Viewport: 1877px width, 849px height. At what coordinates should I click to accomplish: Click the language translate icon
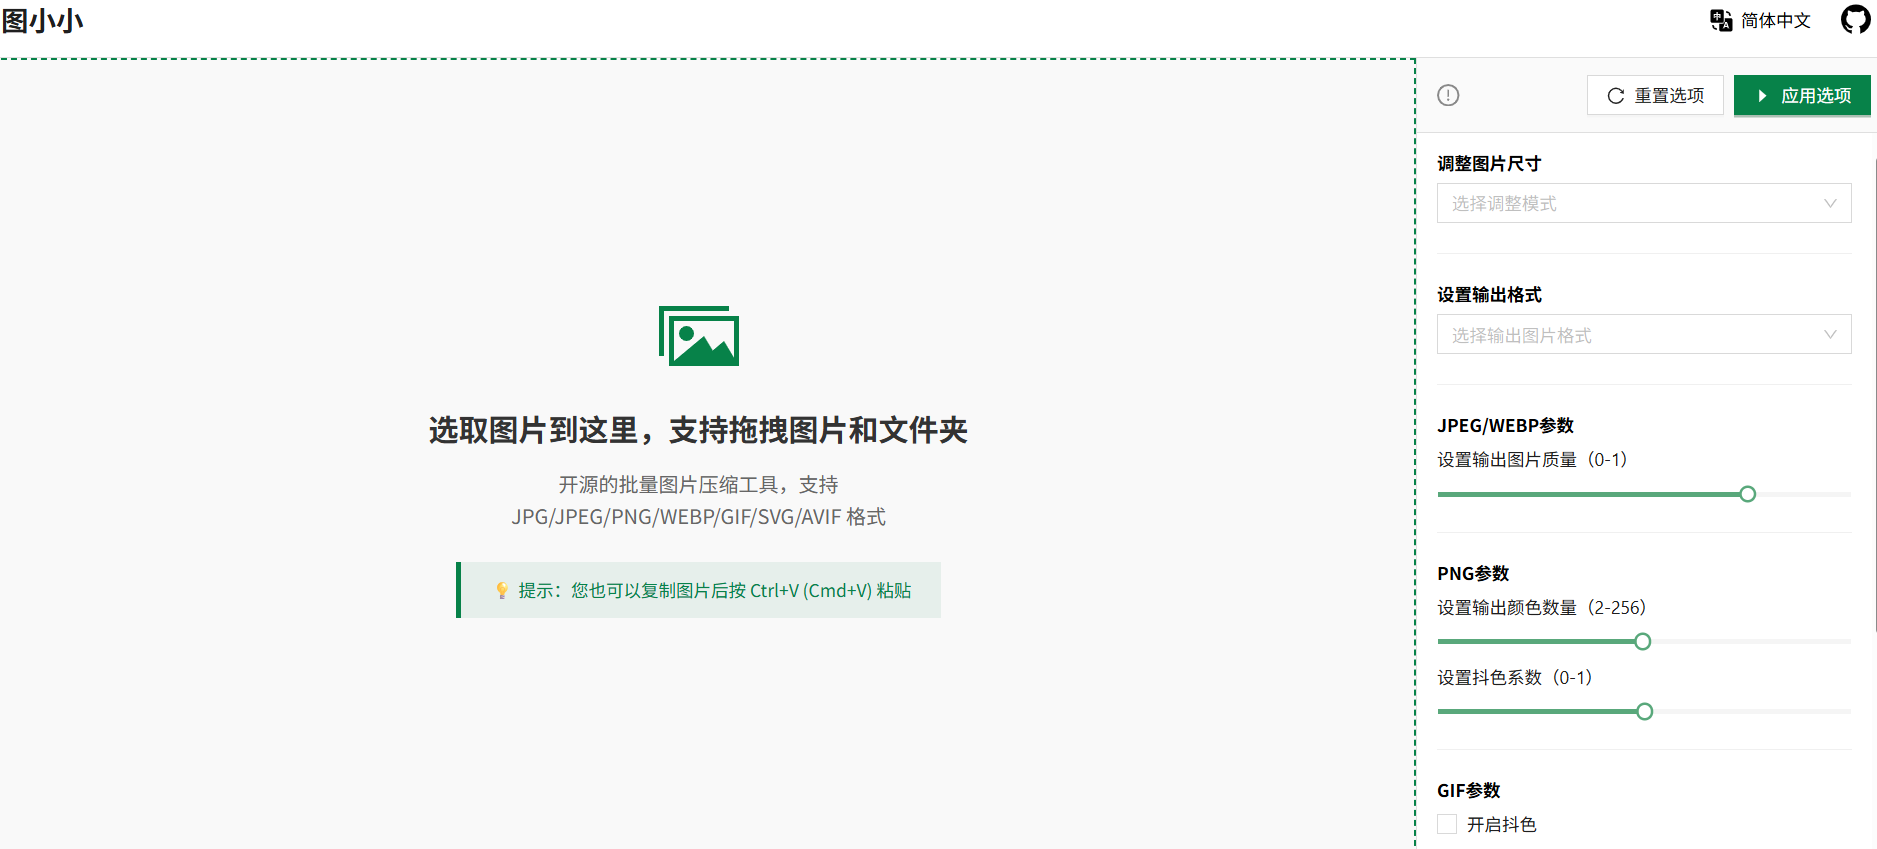[x=1721, y=20]
